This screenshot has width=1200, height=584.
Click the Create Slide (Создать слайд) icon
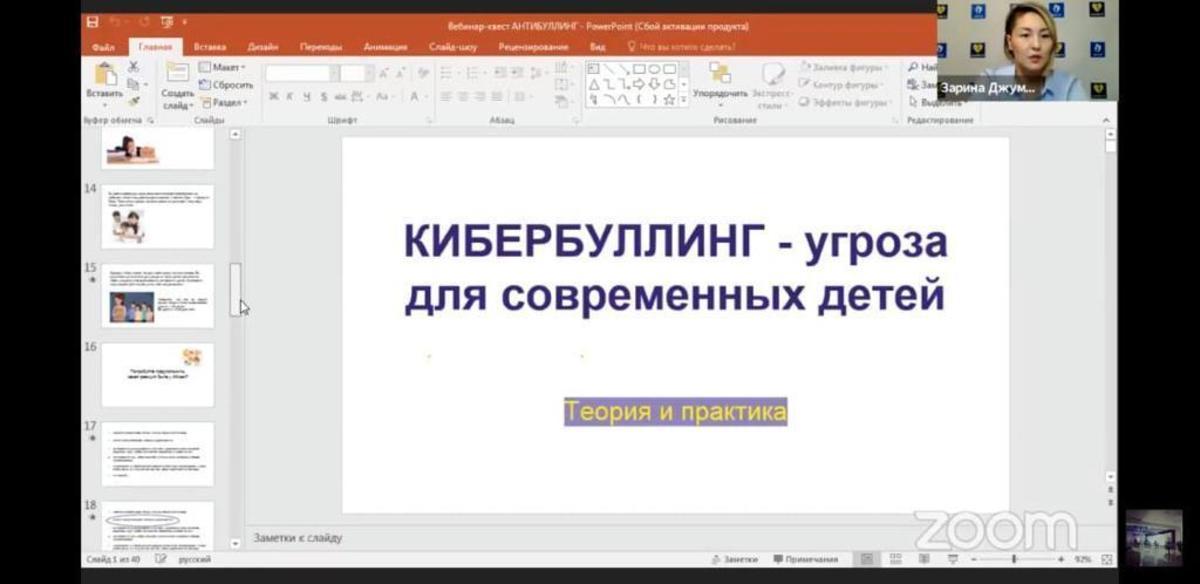[x=178, y=84]
